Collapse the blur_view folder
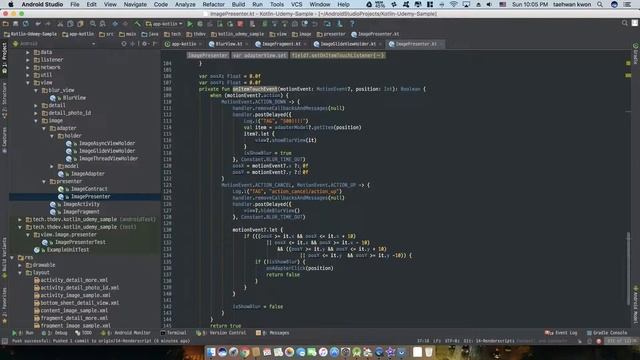 pos(36,90)
